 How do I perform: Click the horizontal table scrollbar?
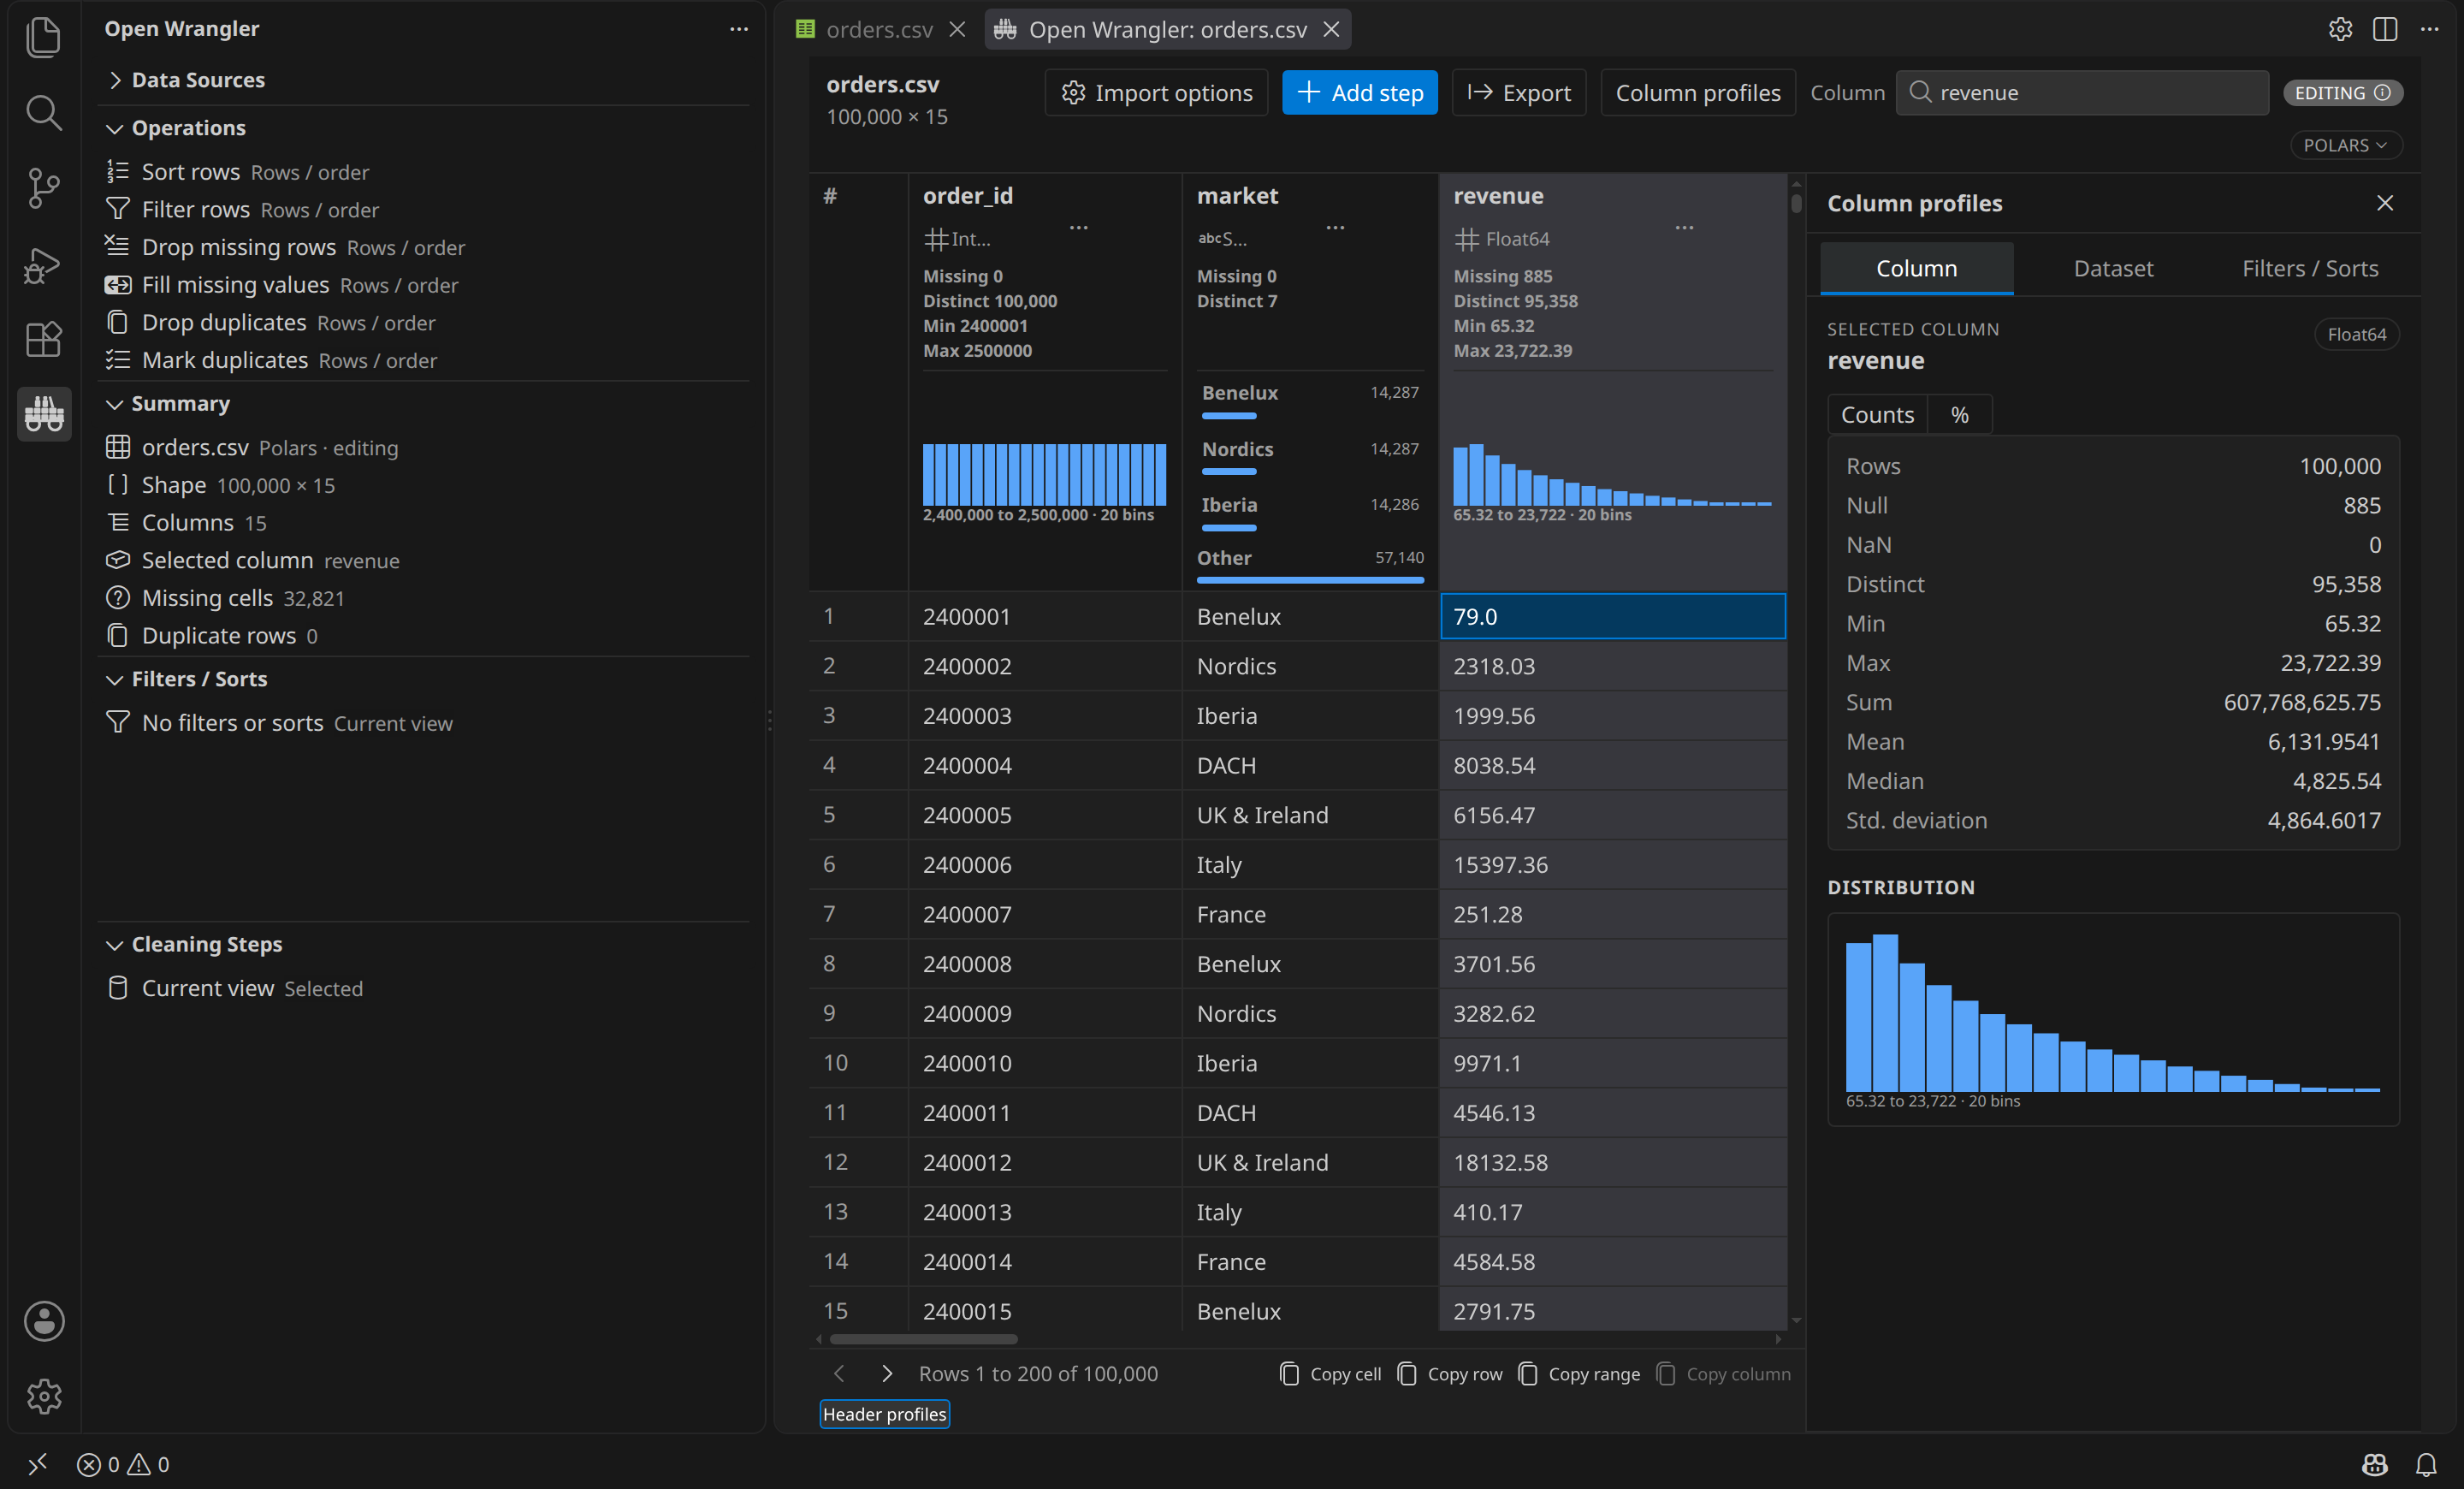pos(923,1339)
